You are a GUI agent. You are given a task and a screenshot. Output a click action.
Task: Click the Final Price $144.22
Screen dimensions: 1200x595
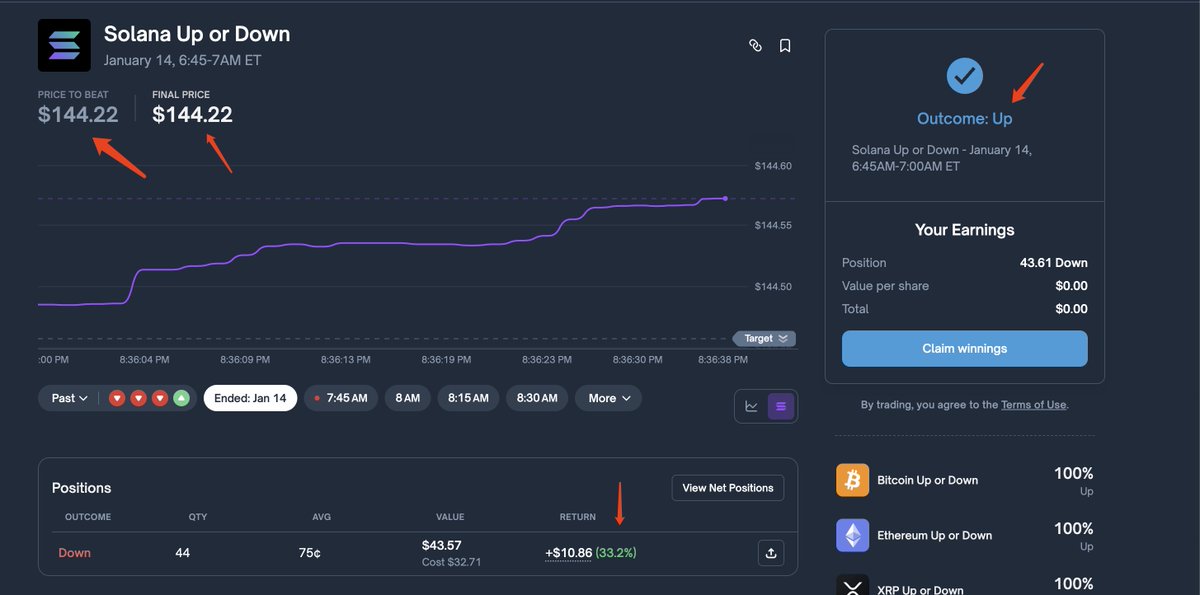point(192,115)
